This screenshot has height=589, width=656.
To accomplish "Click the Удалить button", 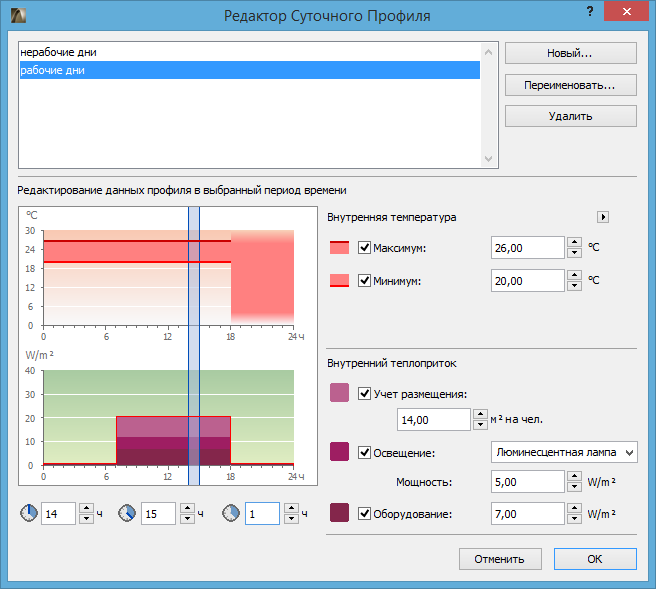I will [x=571, y=116].
